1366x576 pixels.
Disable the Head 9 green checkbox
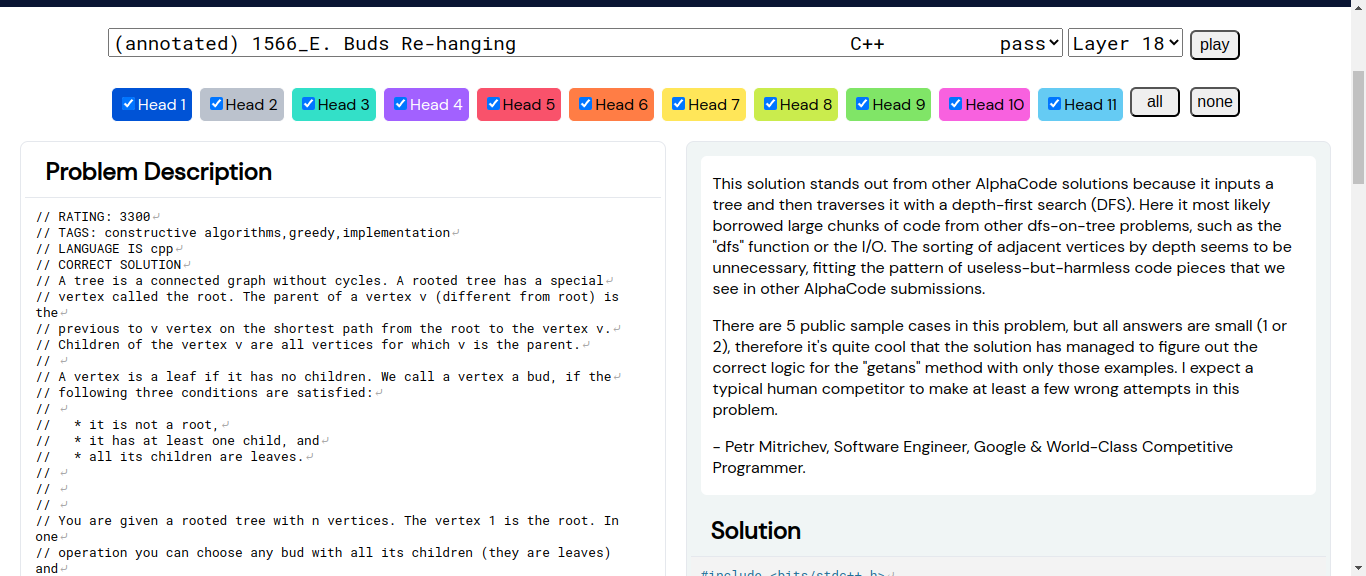click(x=862, y=104)
